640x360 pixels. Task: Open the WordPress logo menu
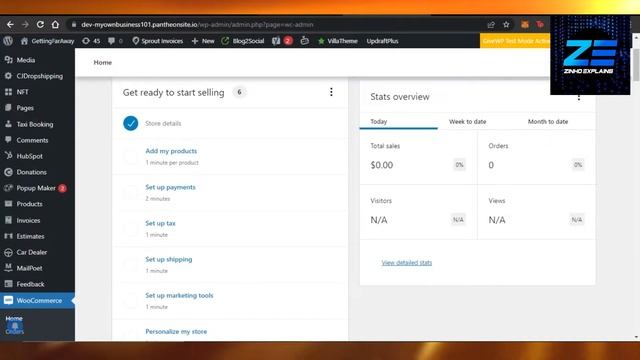[8, 41]
